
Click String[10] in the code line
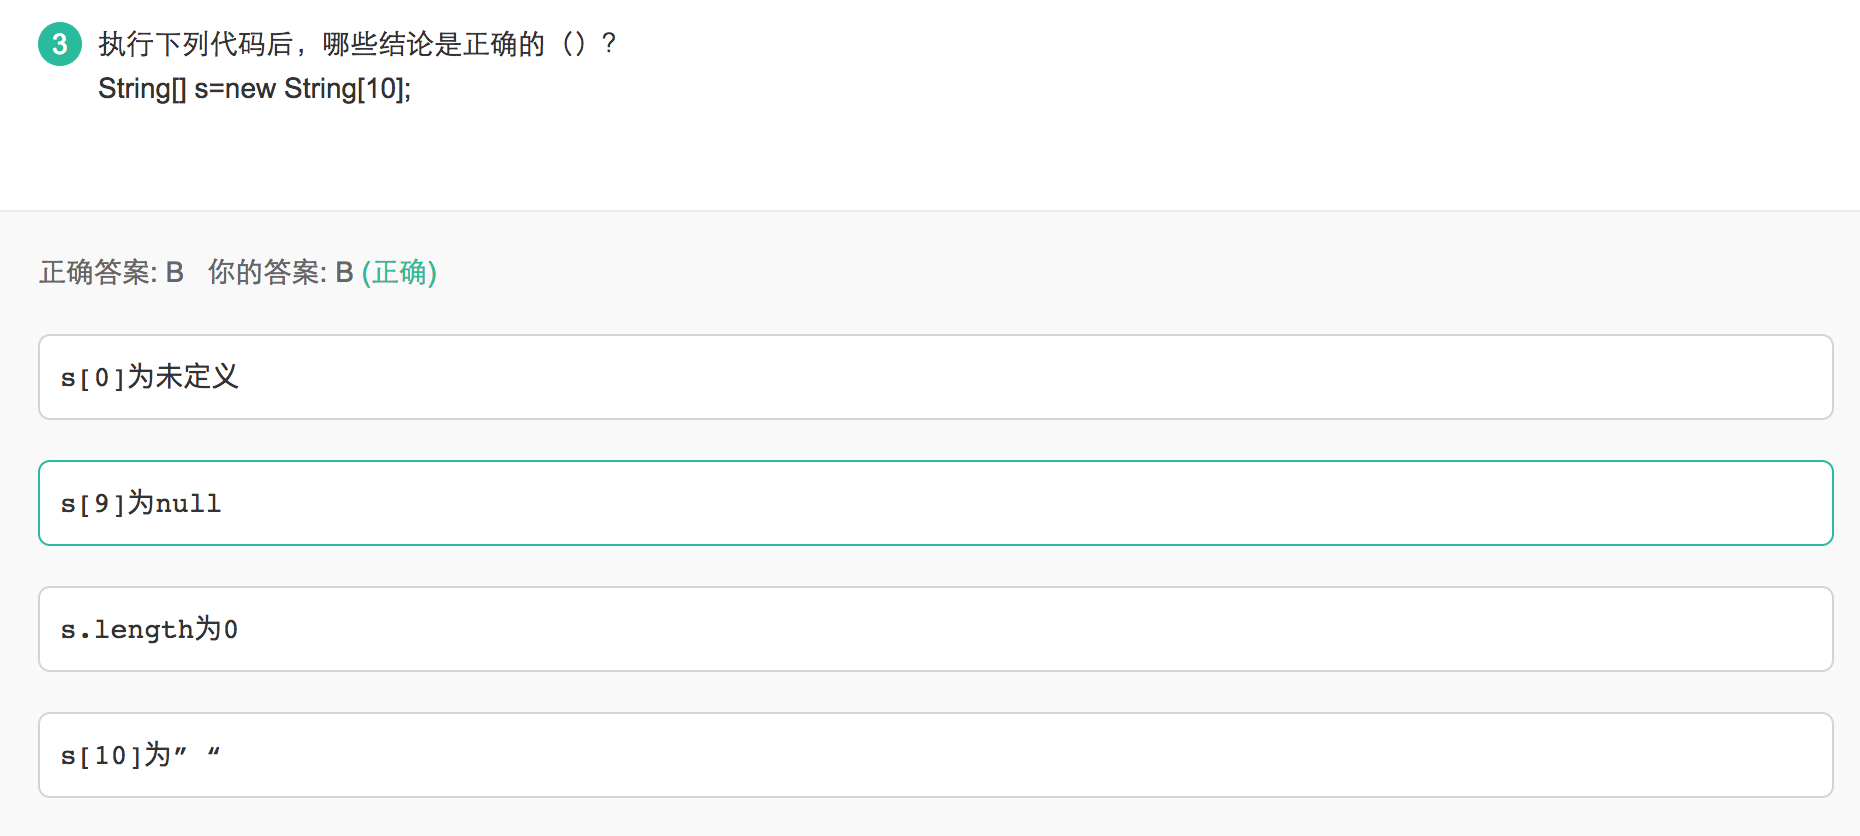coord(344,89)
